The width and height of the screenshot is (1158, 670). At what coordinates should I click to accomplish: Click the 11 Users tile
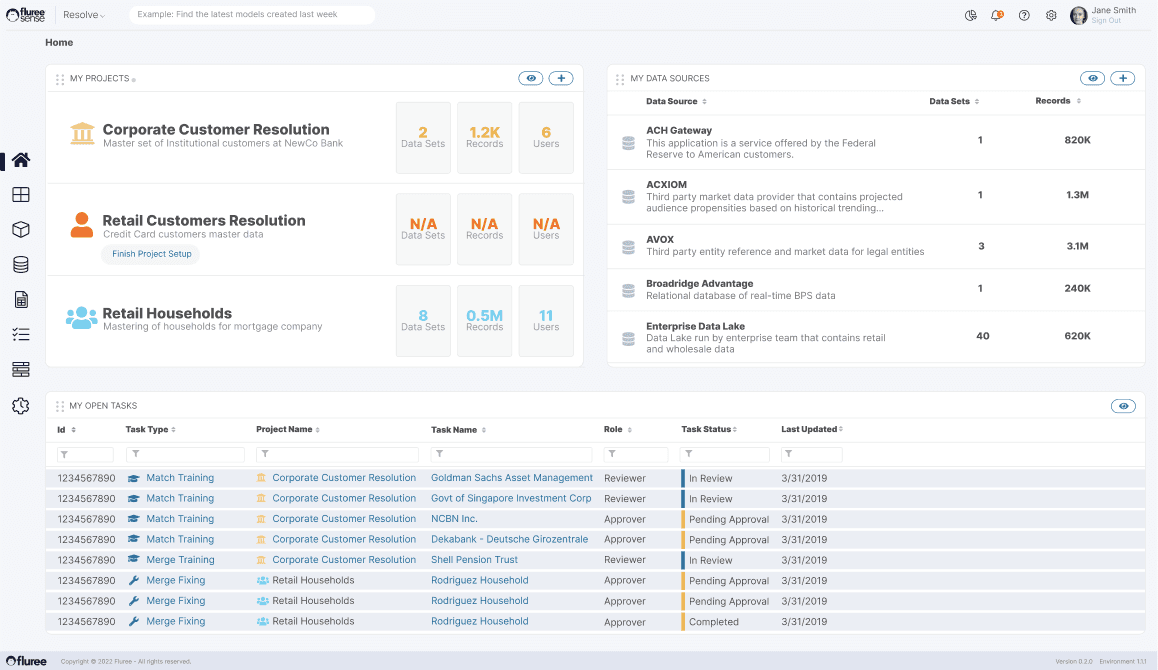tap(546, 321)
